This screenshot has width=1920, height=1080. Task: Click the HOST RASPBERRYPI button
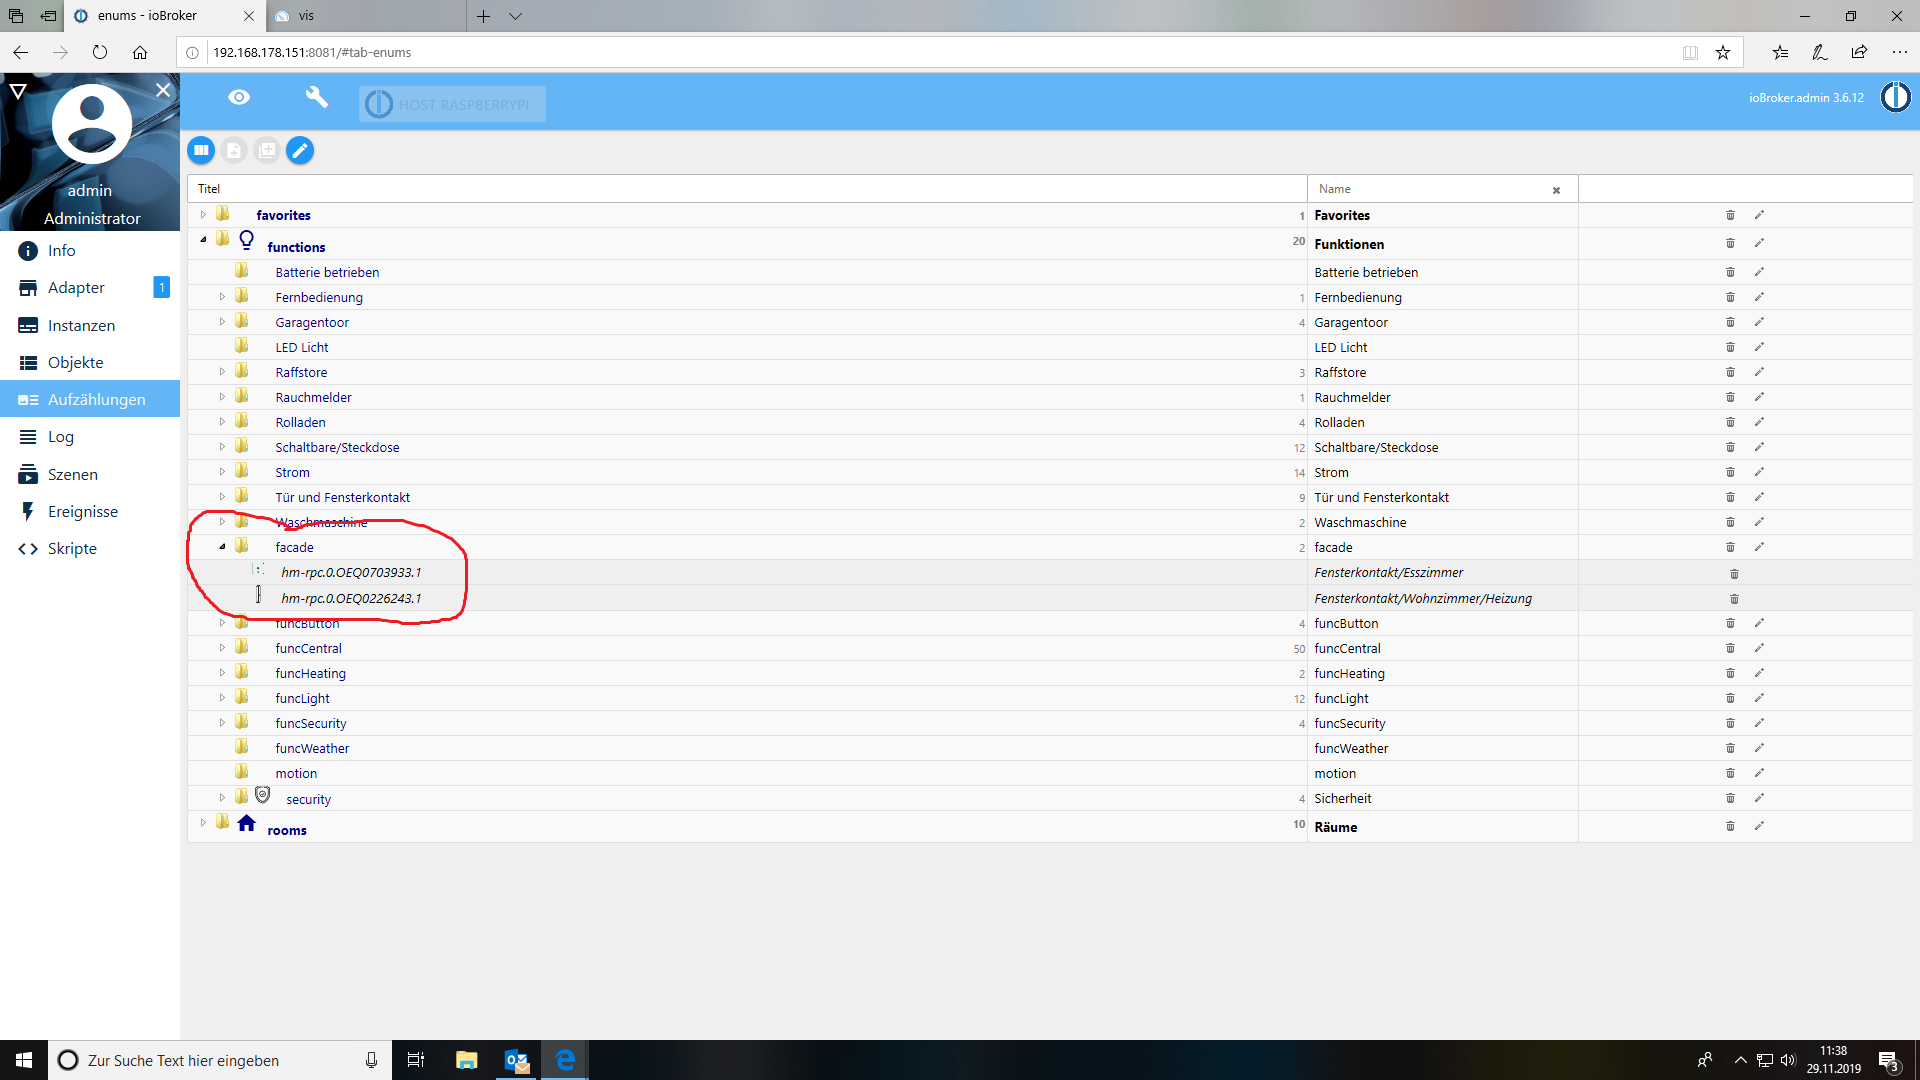click(x=452, y=104)
